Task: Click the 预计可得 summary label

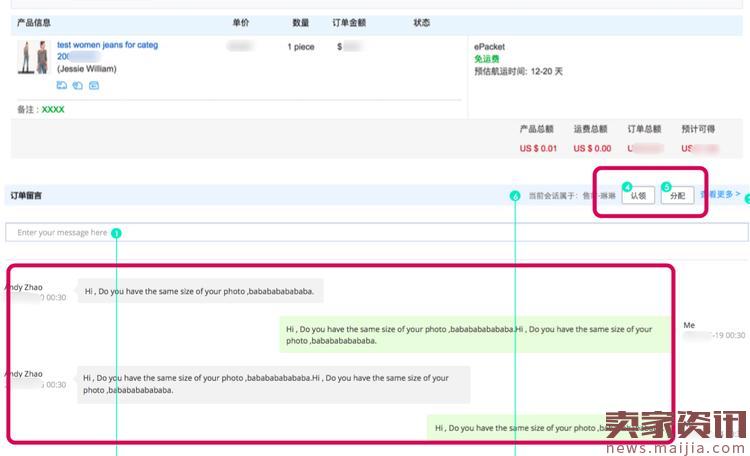Action: pyautogui.click(x=698, y=129)
